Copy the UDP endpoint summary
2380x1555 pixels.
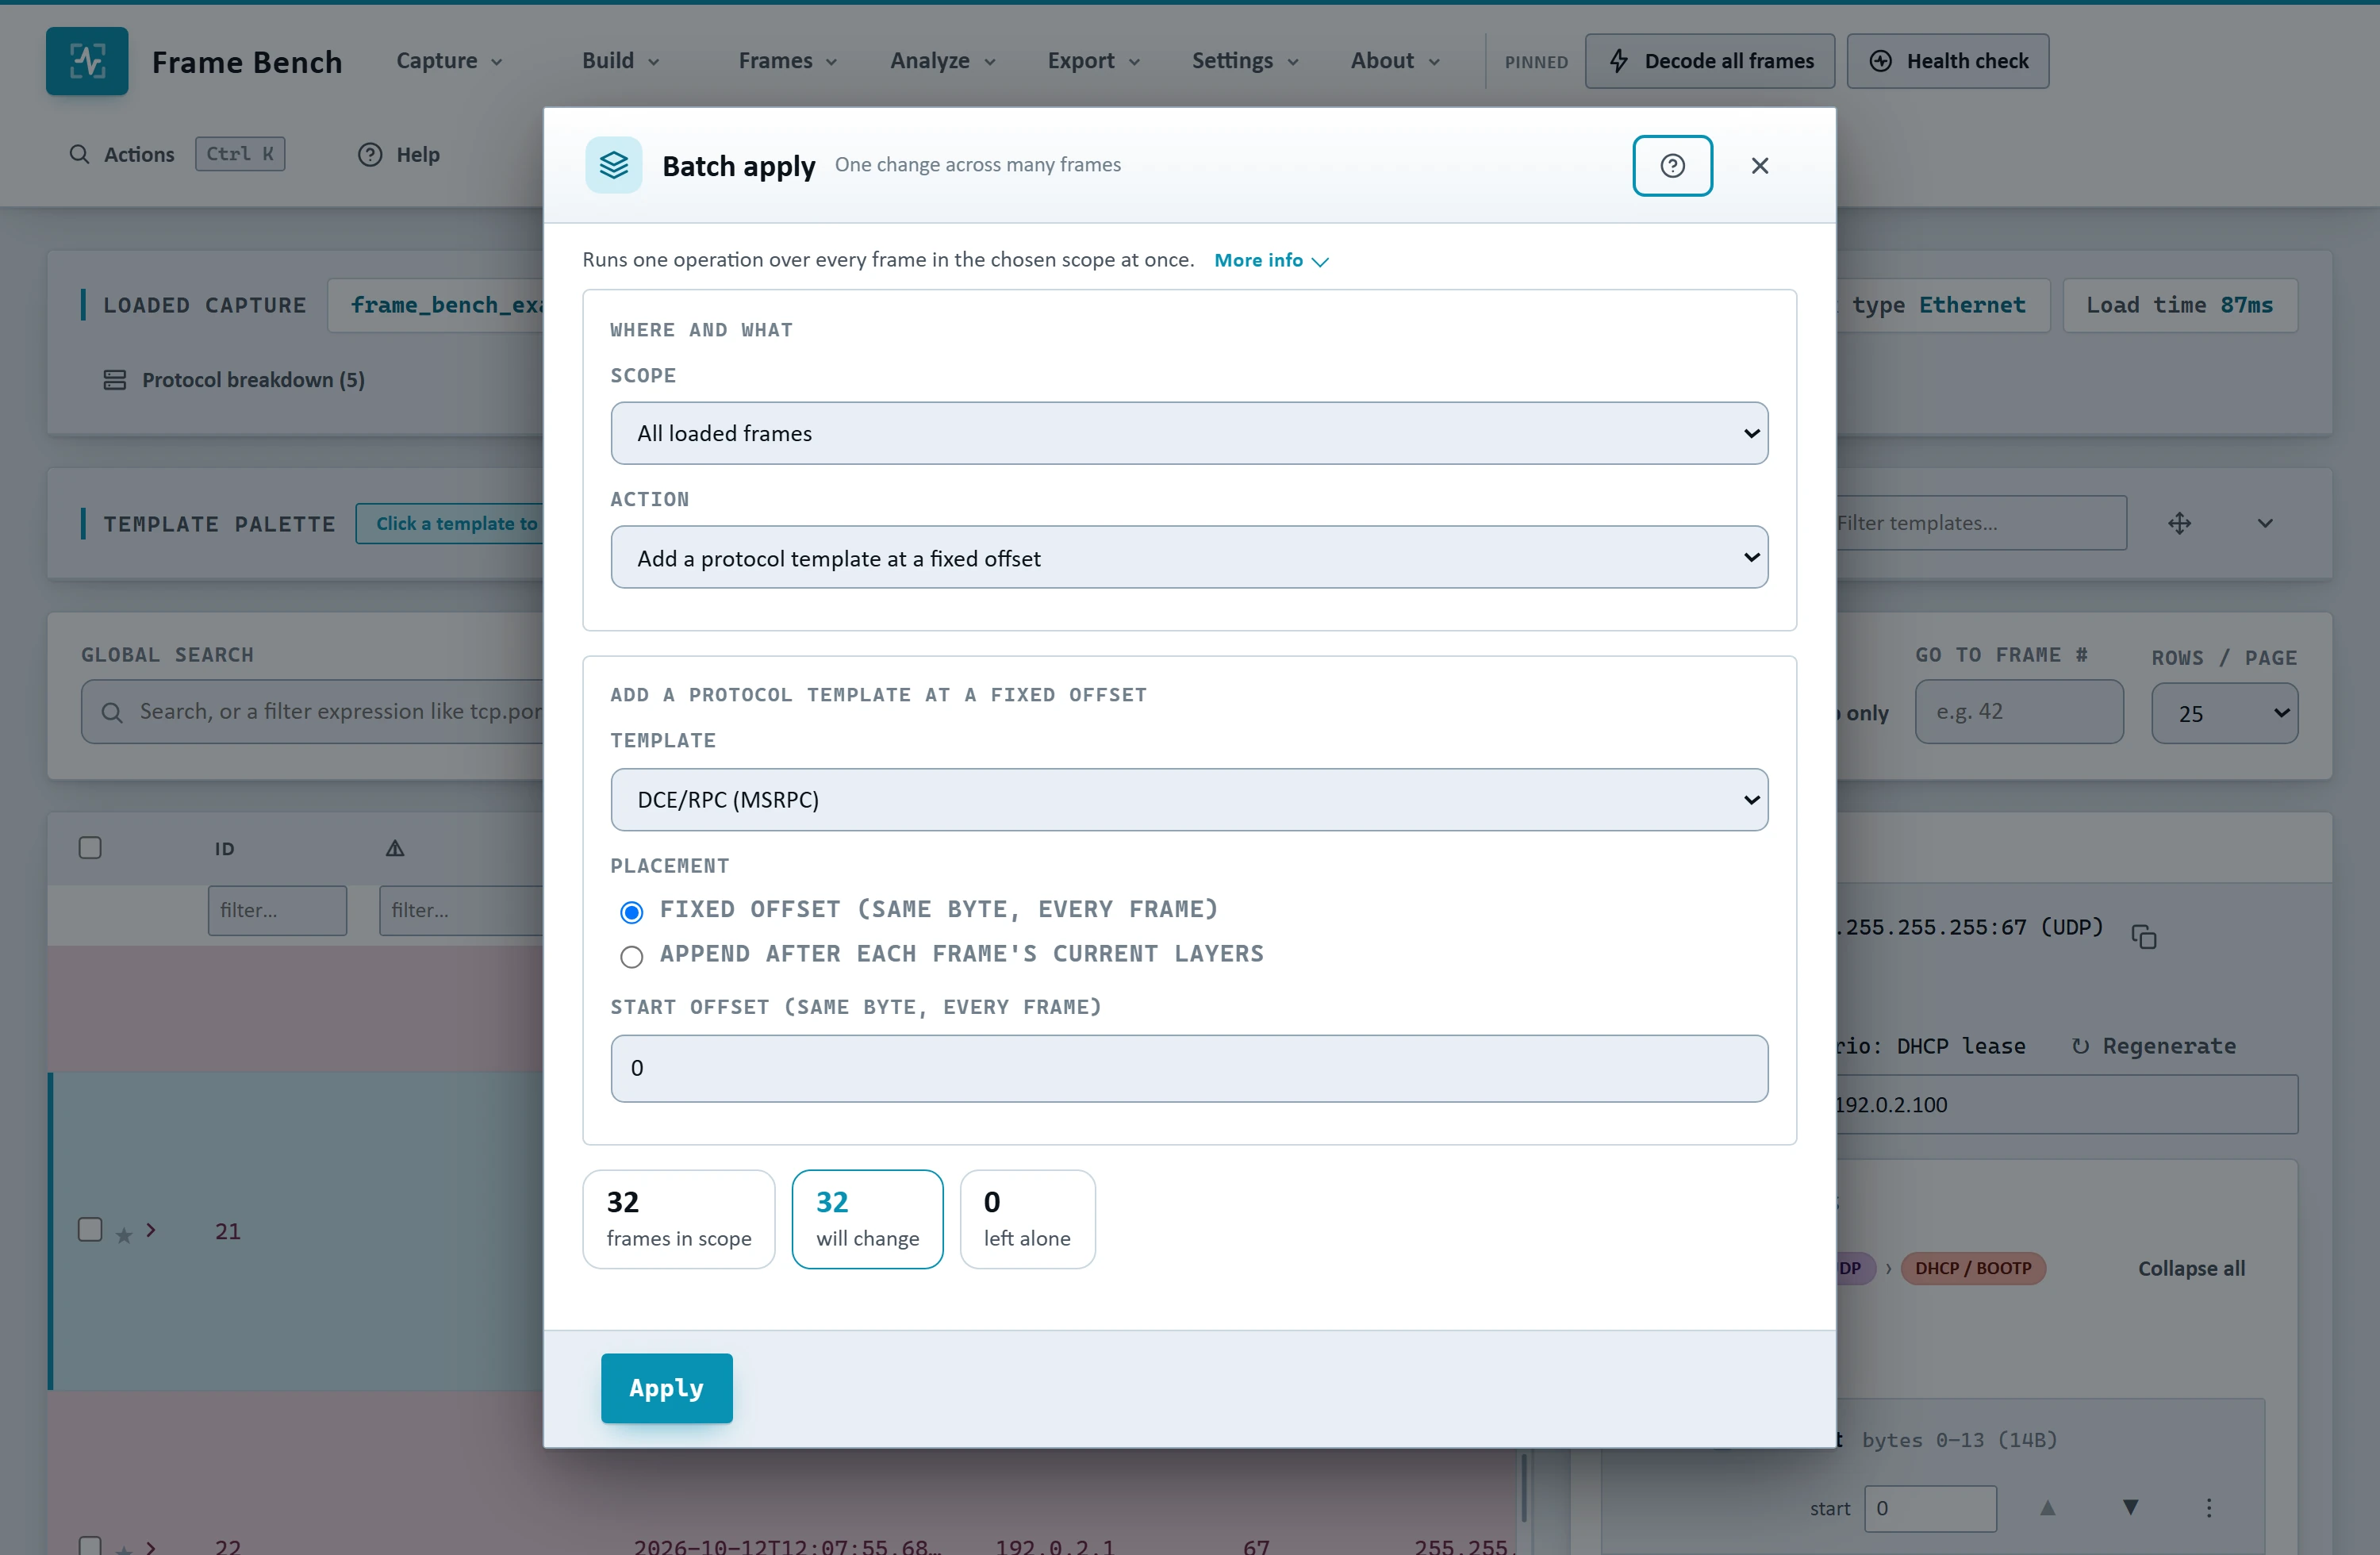tap(2144, 937)
